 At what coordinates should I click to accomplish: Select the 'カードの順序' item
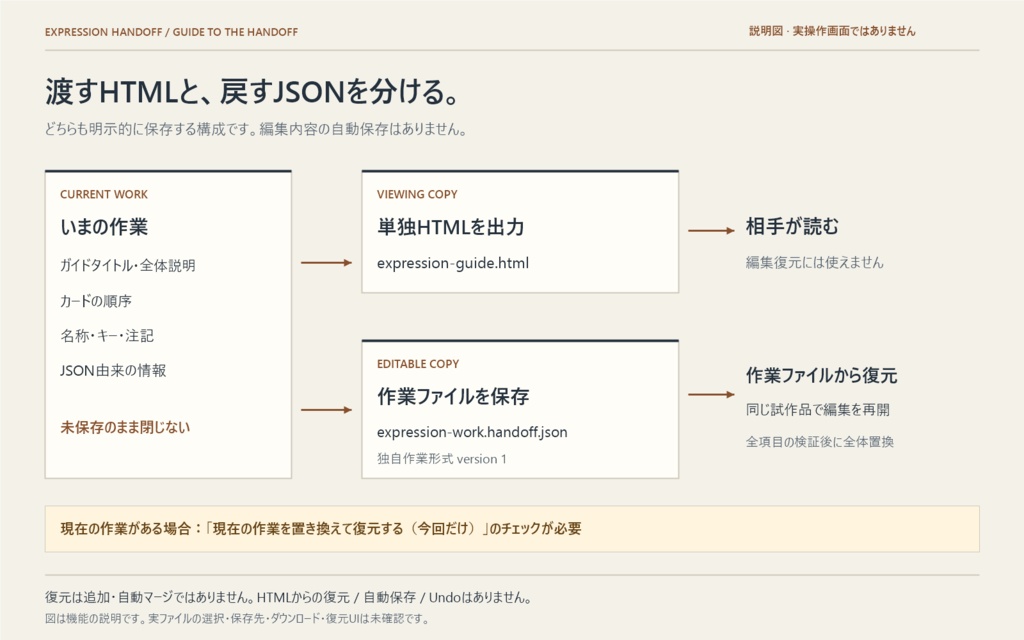(96, 301)
